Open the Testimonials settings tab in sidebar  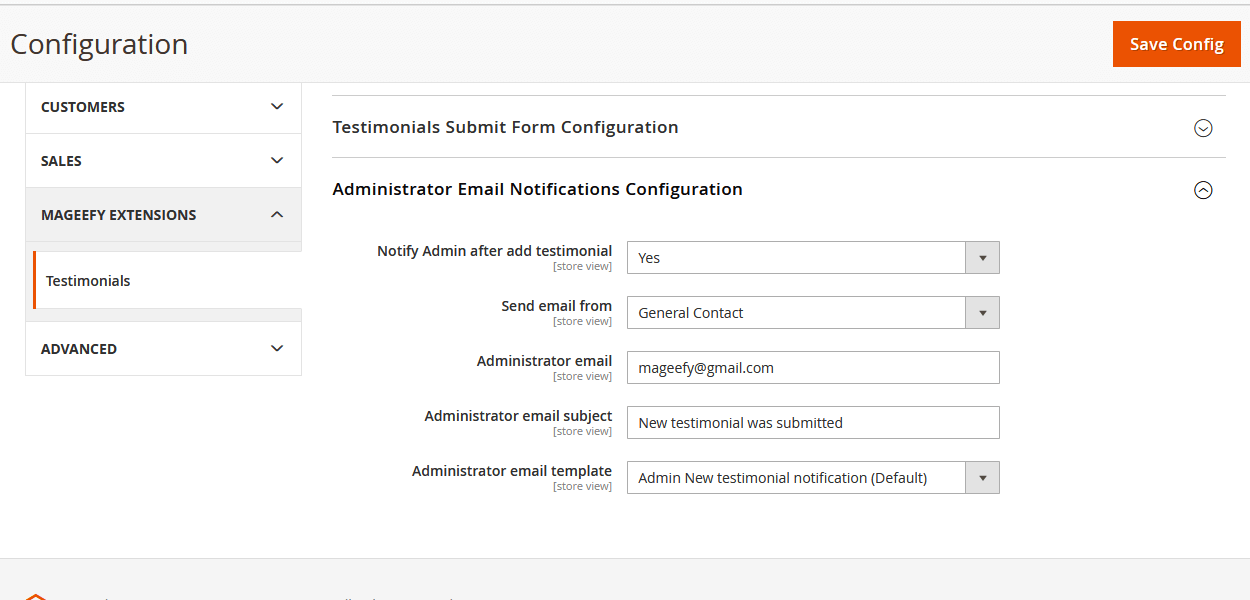(88, 281)
